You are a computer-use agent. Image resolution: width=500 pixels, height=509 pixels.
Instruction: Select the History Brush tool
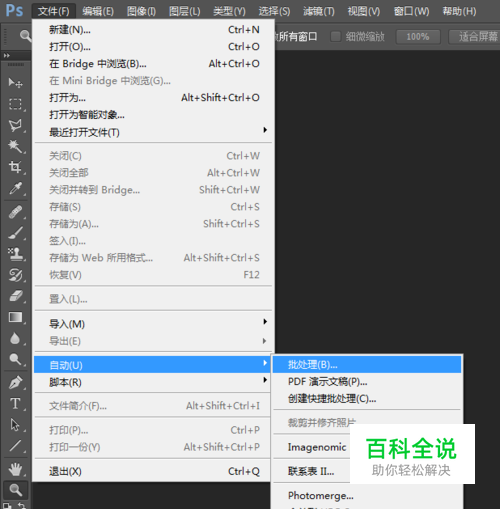pos(15,275)
